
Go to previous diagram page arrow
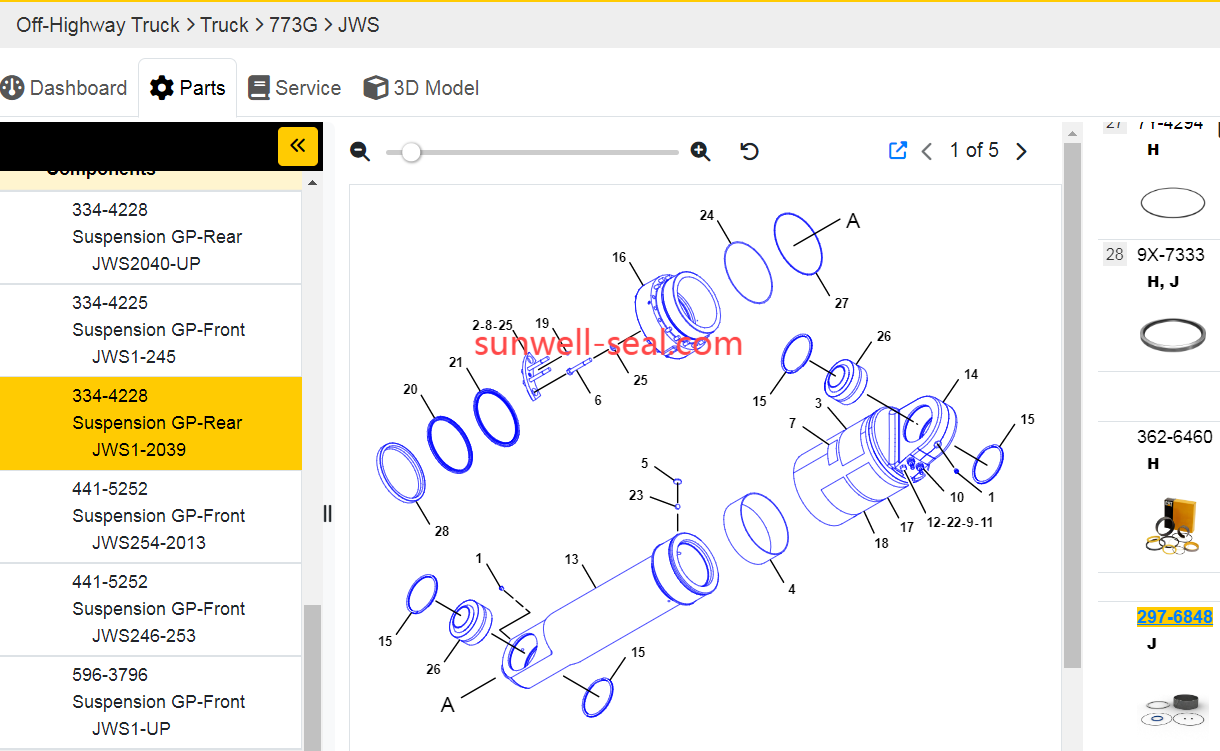[927, 151]
